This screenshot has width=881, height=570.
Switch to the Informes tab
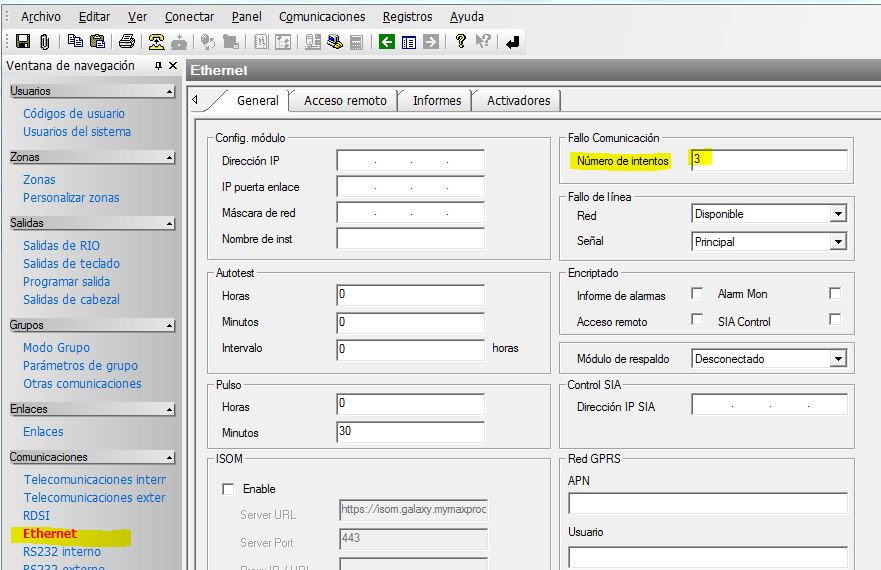[437, 101]
